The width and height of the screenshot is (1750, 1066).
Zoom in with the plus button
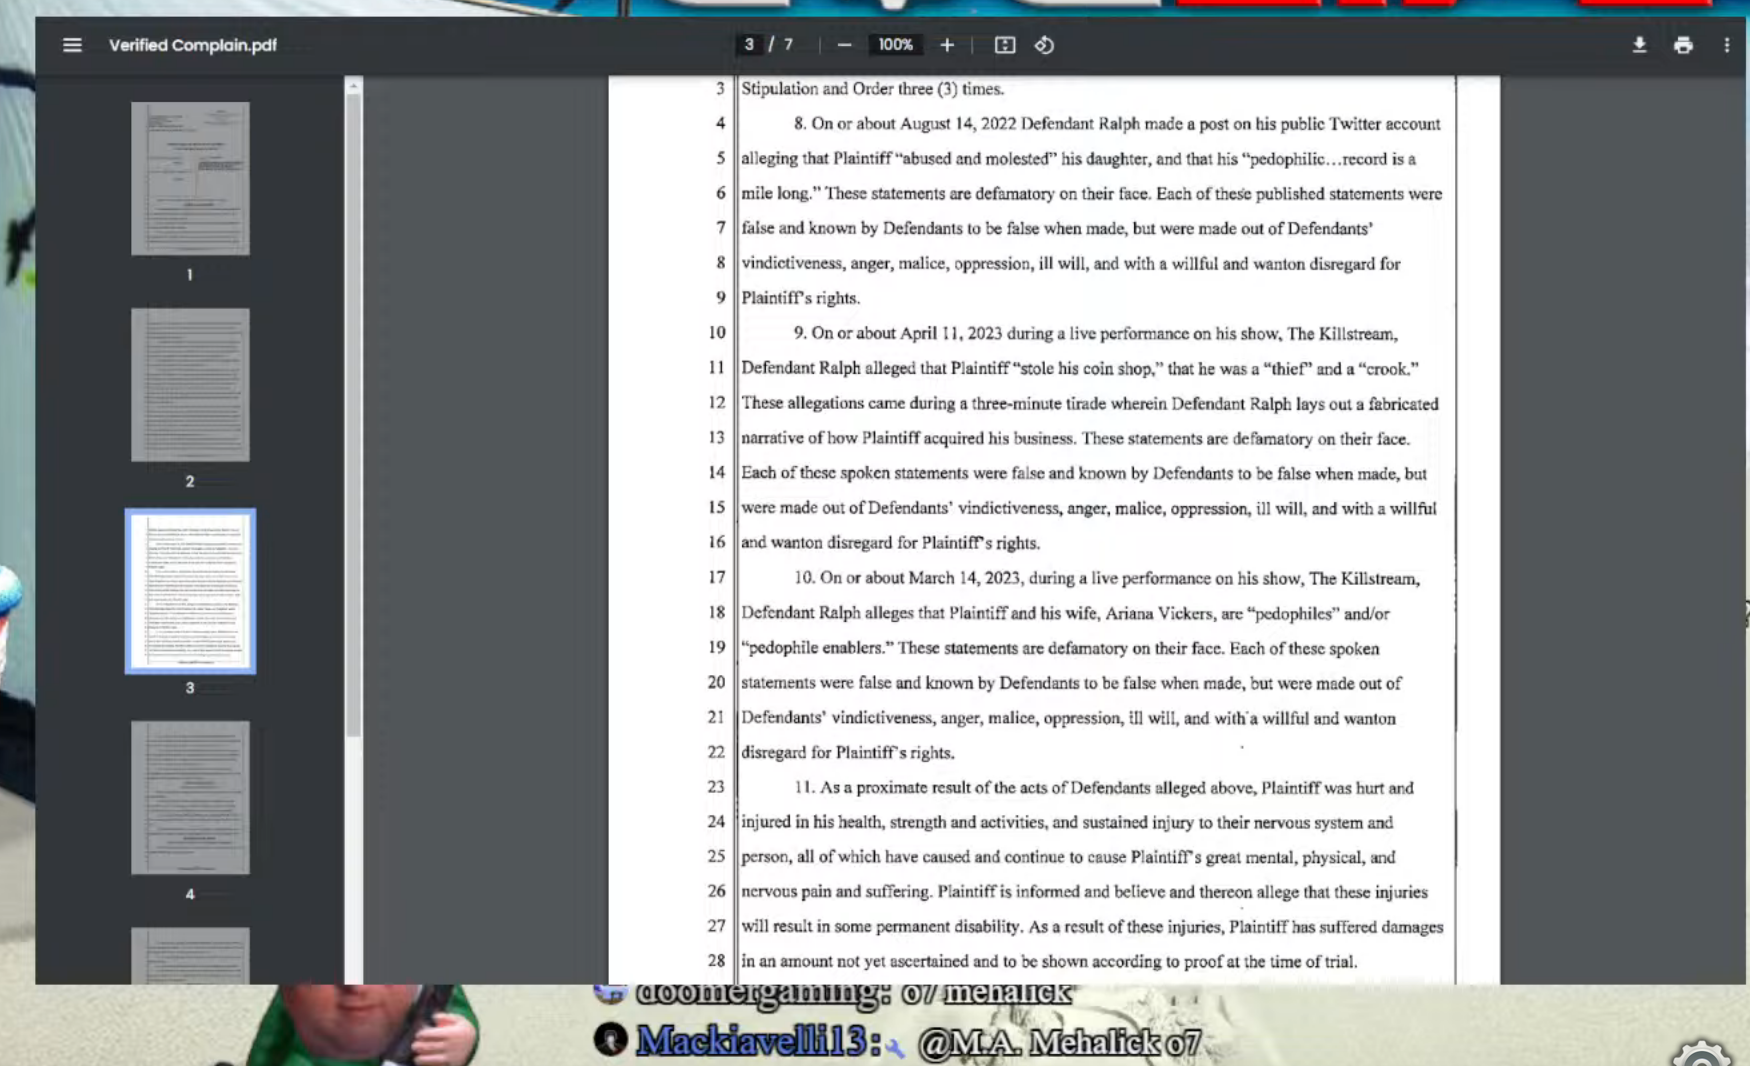(947, 45)
